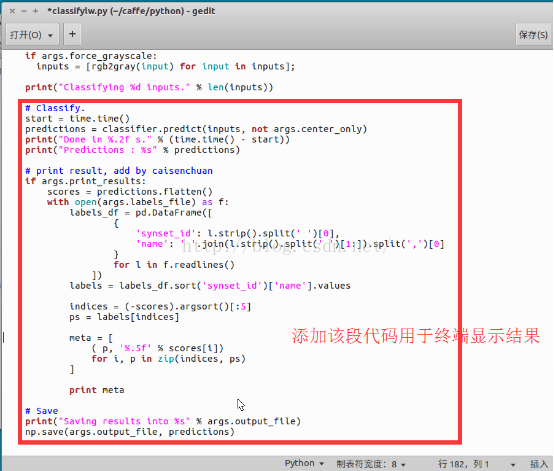This screenshot has height=471, width=554.
Task: Click the '# print result, add by caisenchuan' comment
Action: tap(119, 171)
